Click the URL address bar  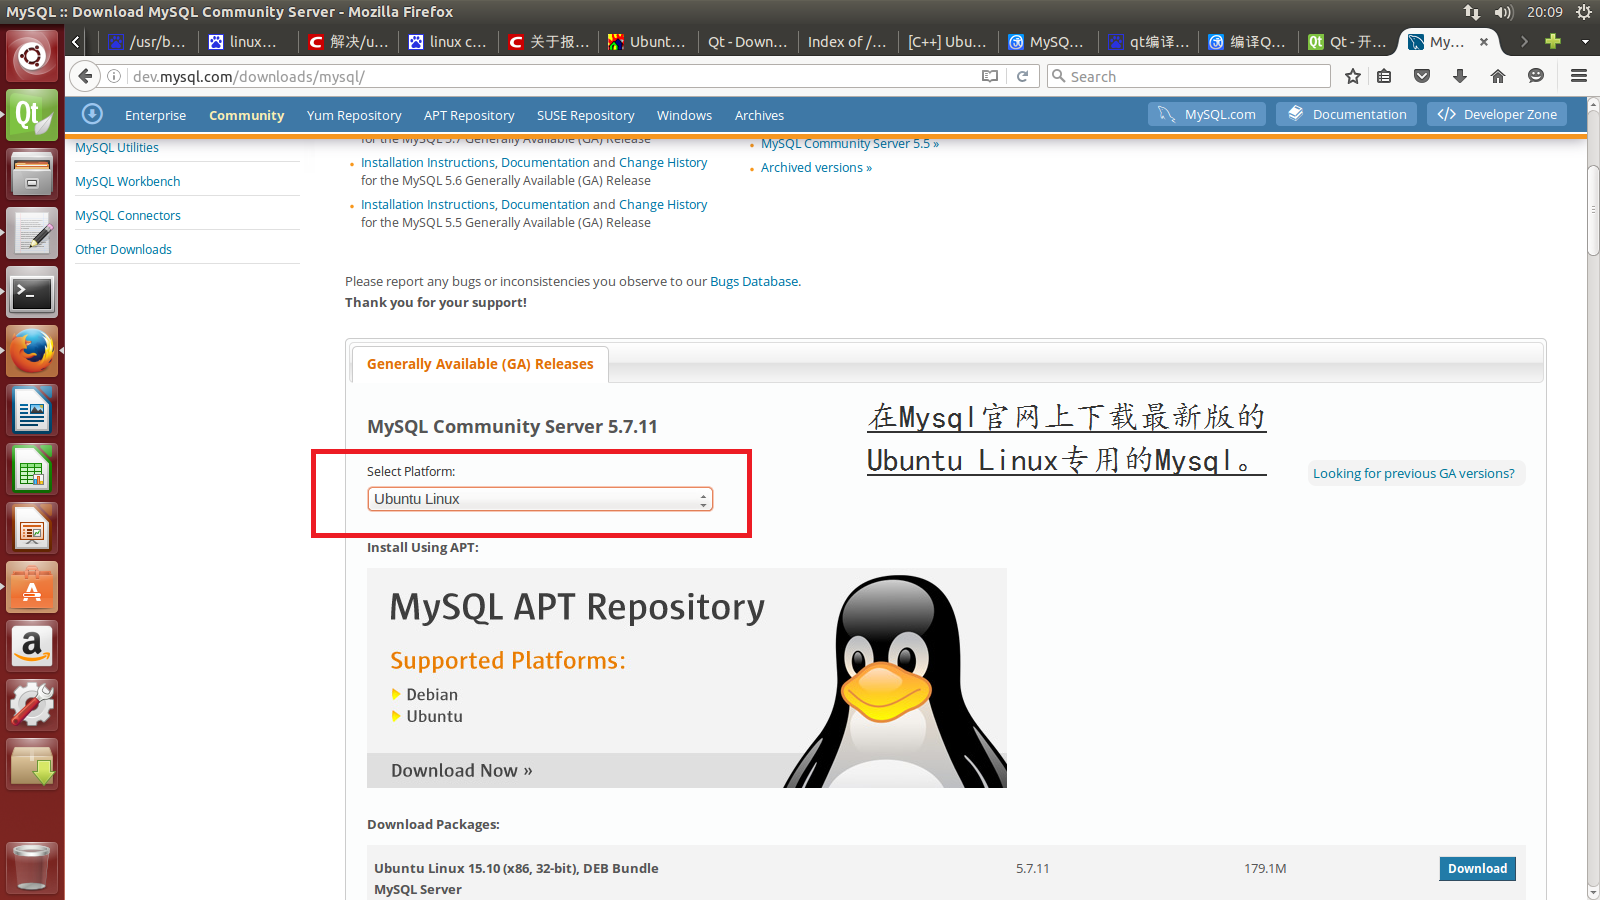tap(555, 76)
